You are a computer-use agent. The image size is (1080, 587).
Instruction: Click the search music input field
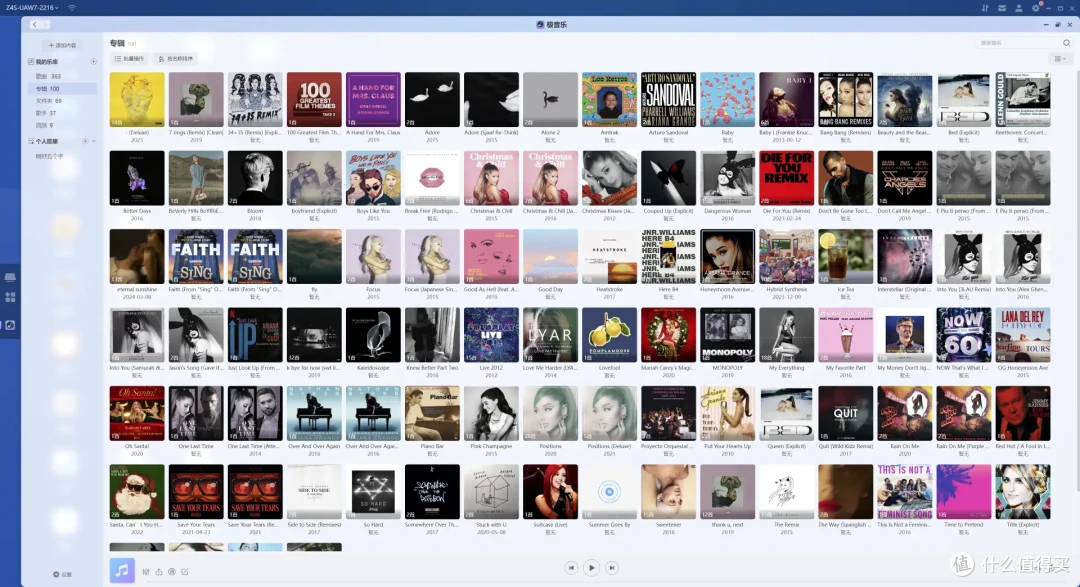pos(1018,43)
